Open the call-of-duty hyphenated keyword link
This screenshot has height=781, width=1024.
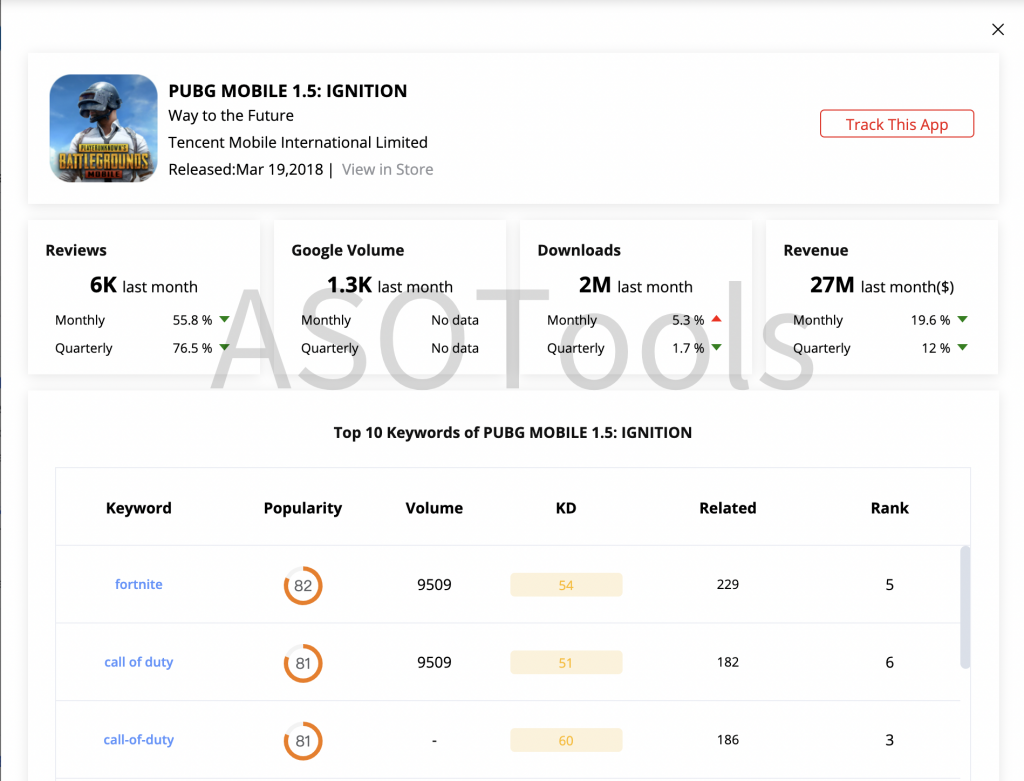pyautogui.click(x=138, y=740)
